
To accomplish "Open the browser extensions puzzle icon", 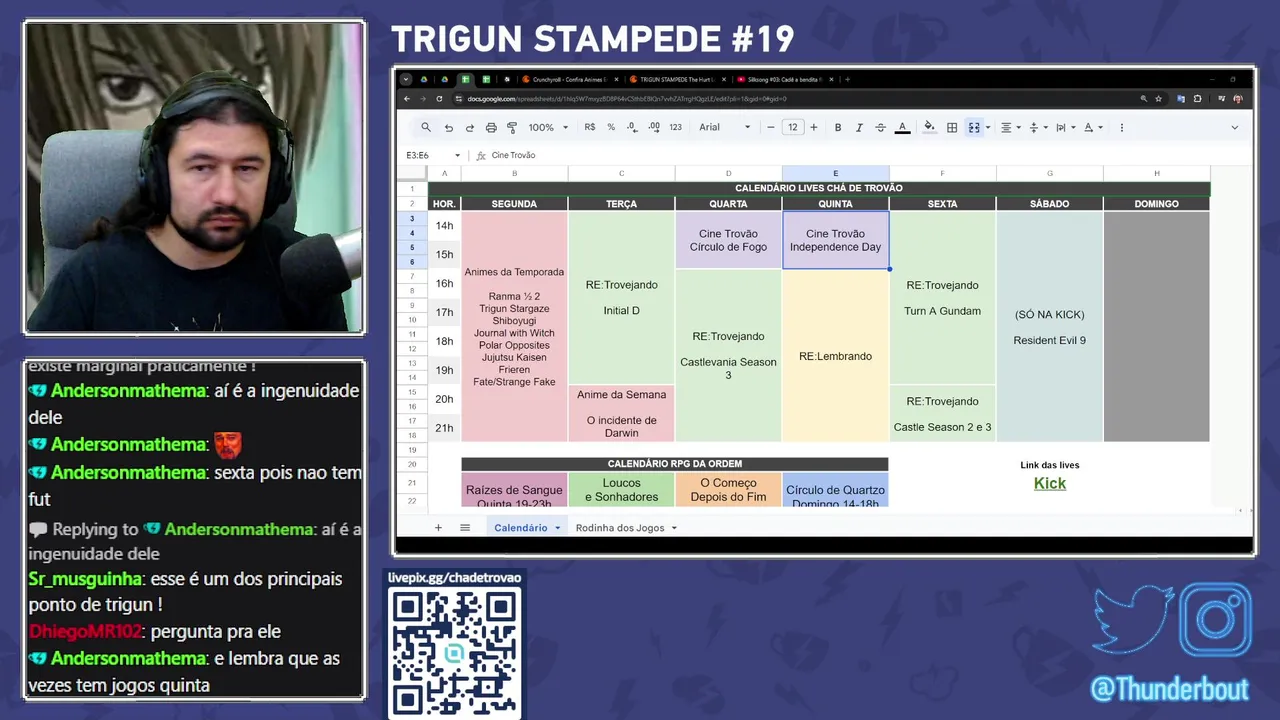I will (x=1197, y=99).
